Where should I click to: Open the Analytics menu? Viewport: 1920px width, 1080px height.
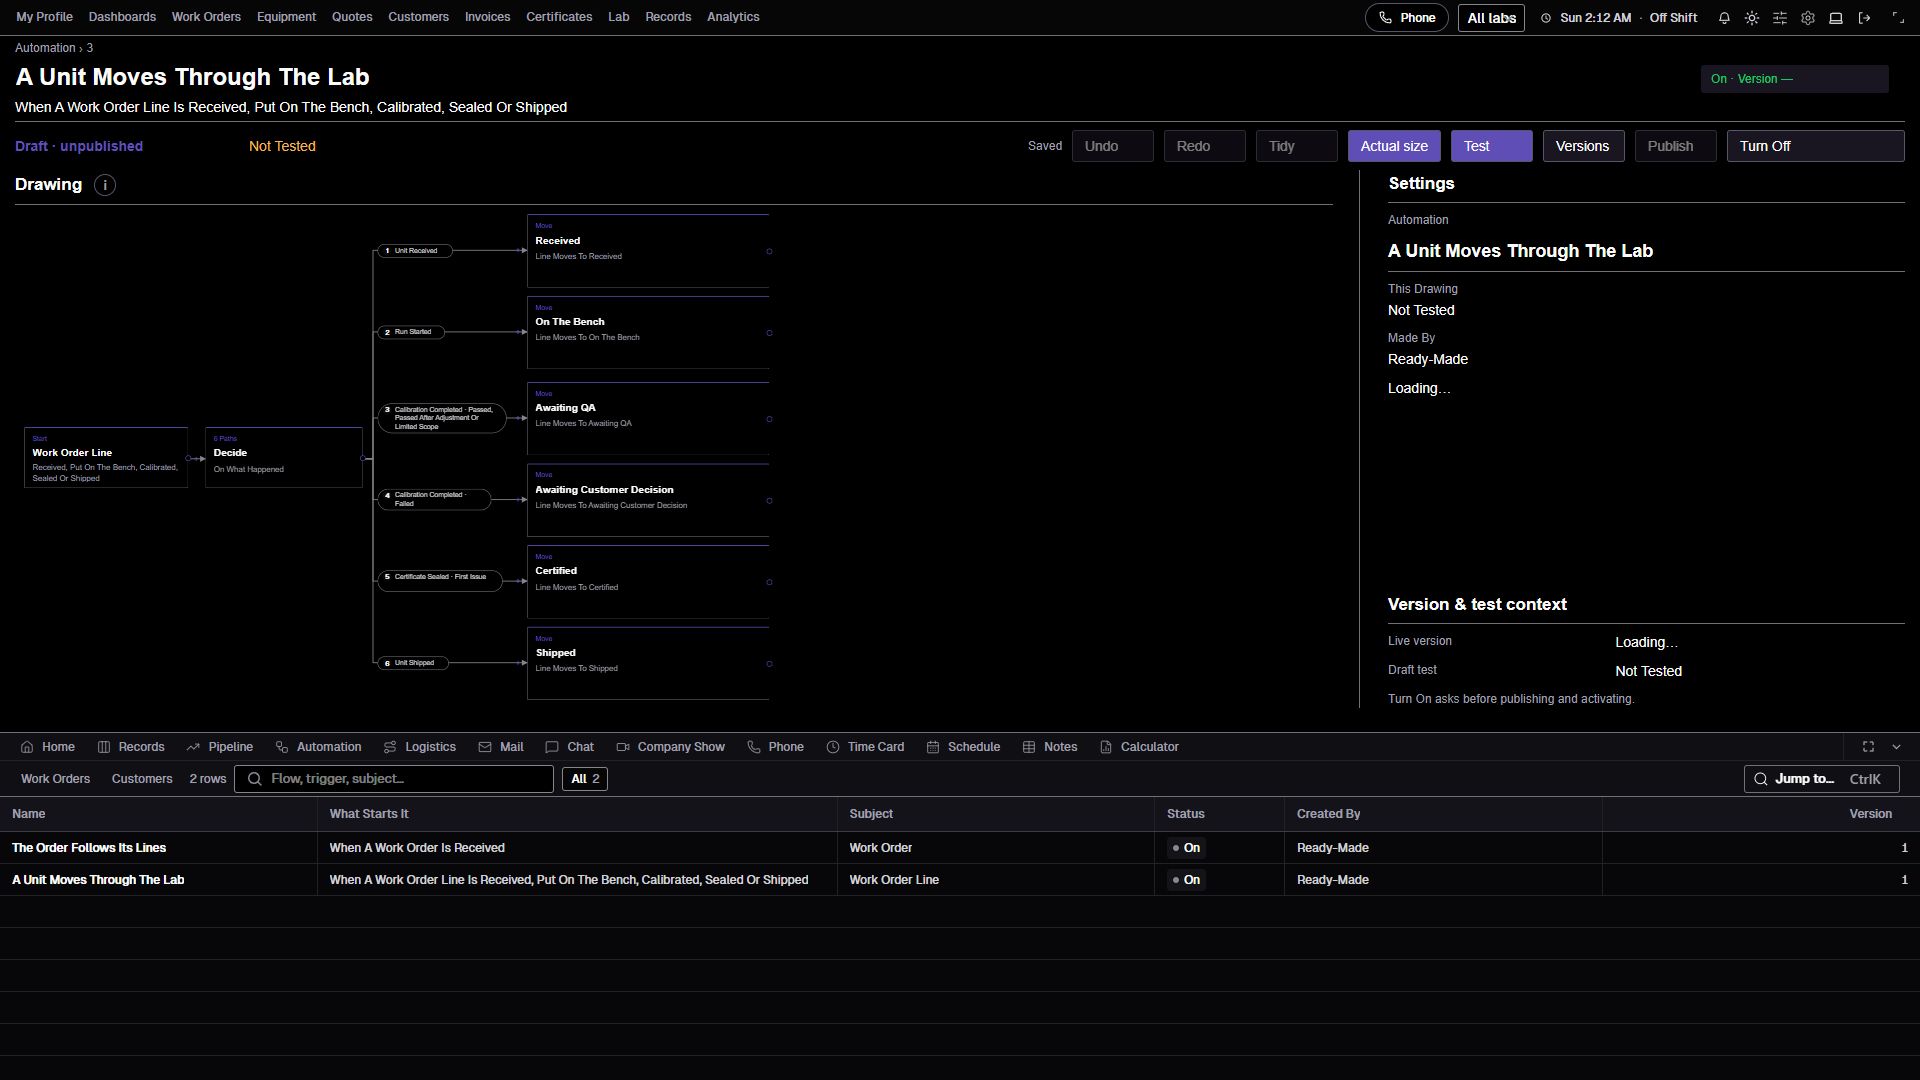tap(733, 17)
